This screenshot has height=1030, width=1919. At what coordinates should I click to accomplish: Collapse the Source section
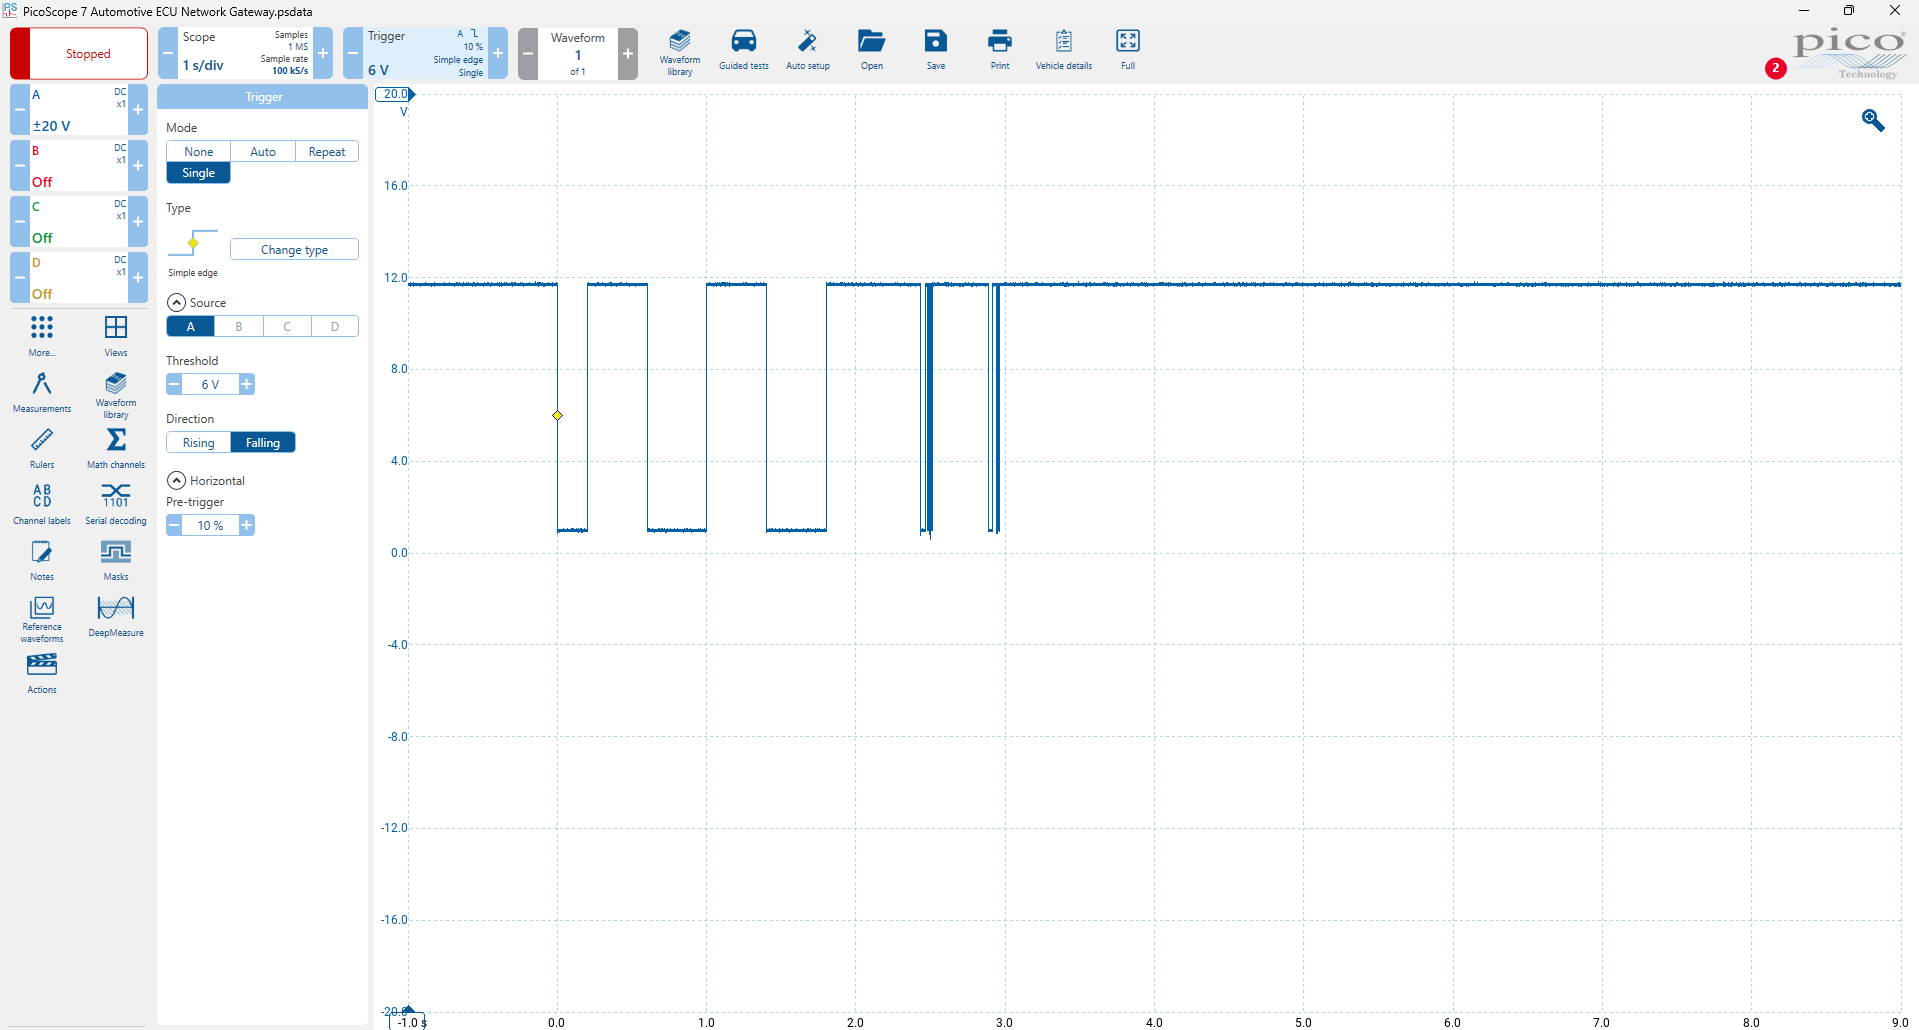[177, 303]
